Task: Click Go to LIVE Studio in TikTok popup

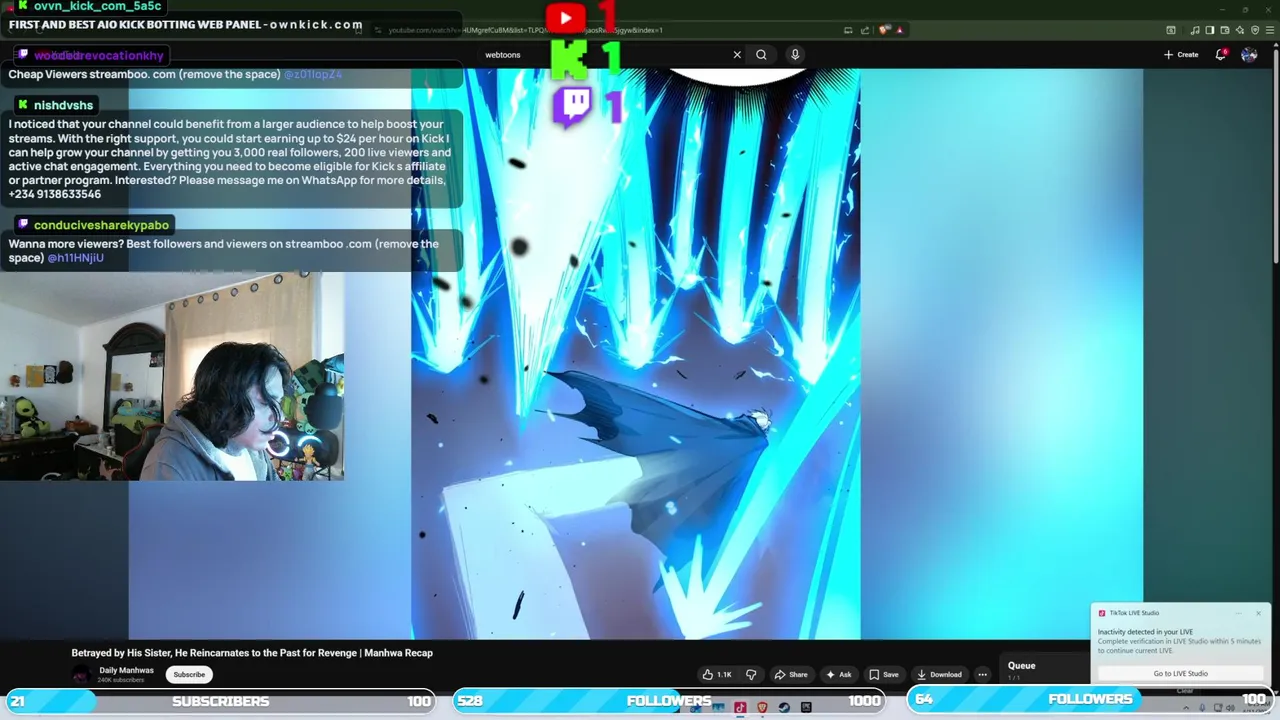Action: click(x=1180, y=673)
